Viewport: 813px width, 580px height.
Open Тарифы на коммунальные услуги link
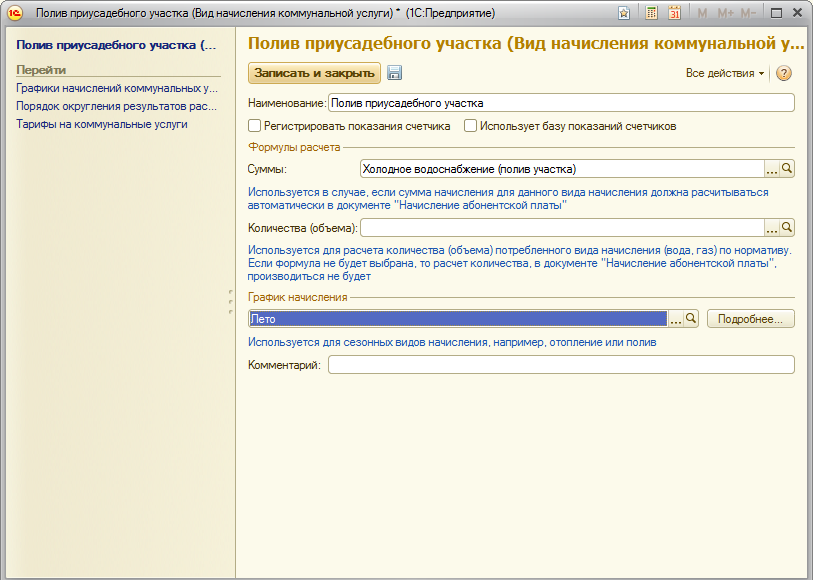(101, 124)
